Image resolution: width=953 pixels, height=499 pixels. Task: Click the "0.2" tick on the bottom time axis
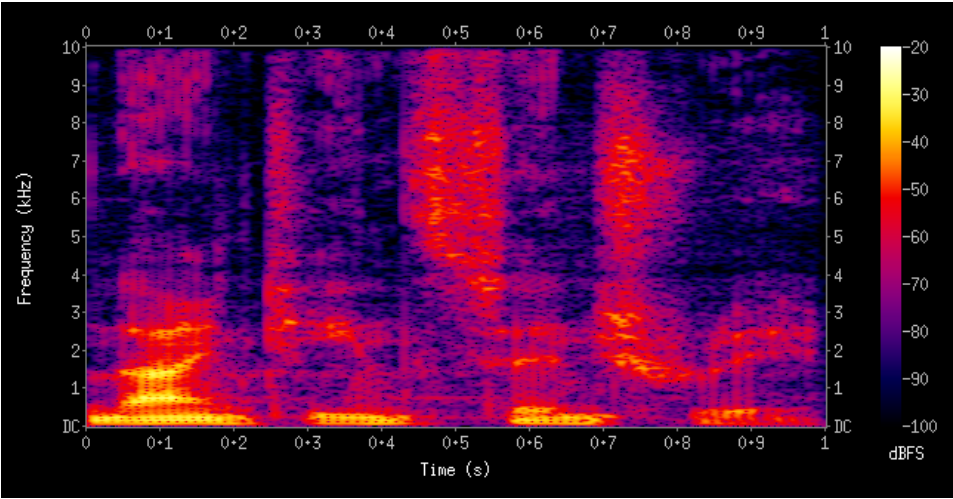point(233,444)
